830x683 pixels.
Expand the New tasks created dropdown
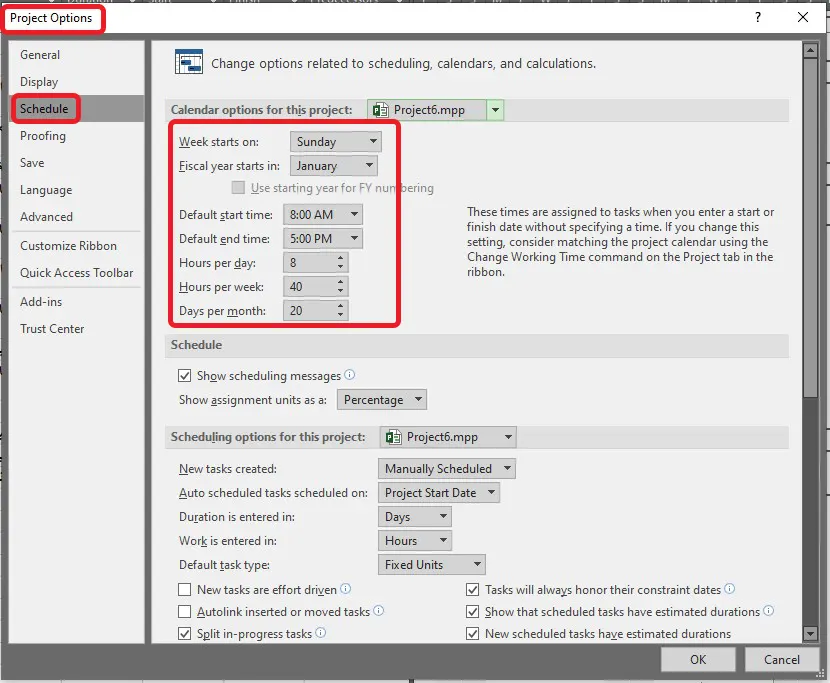pos(447,468)
